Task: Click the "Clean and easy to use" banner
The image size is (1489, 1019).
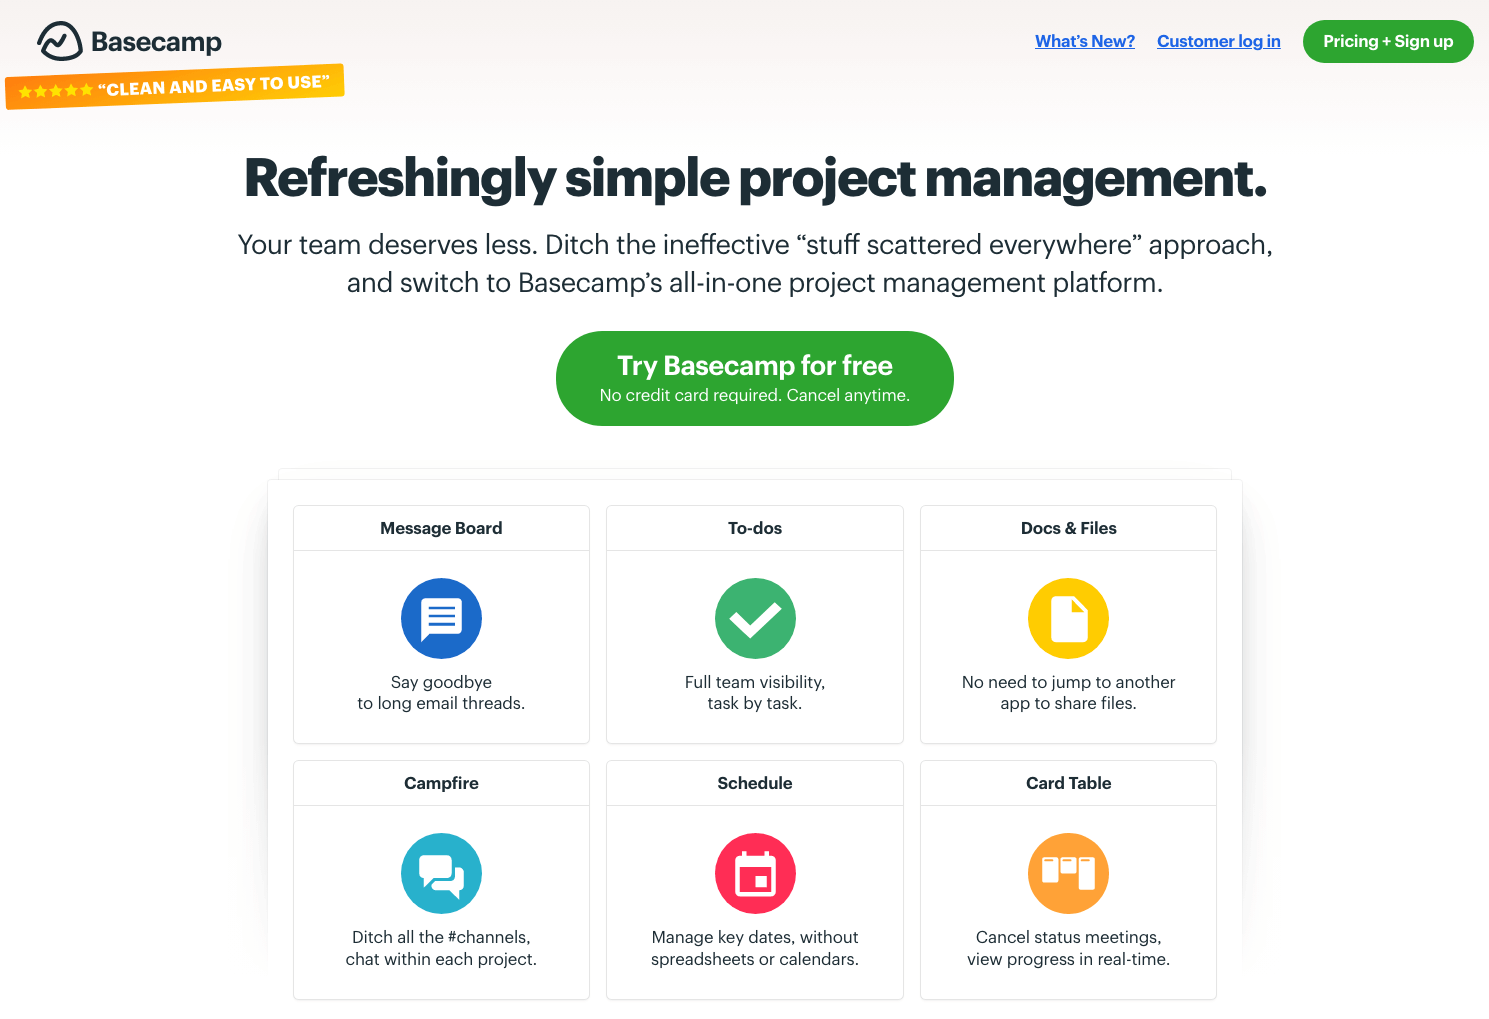Action: tap(175, 87)
